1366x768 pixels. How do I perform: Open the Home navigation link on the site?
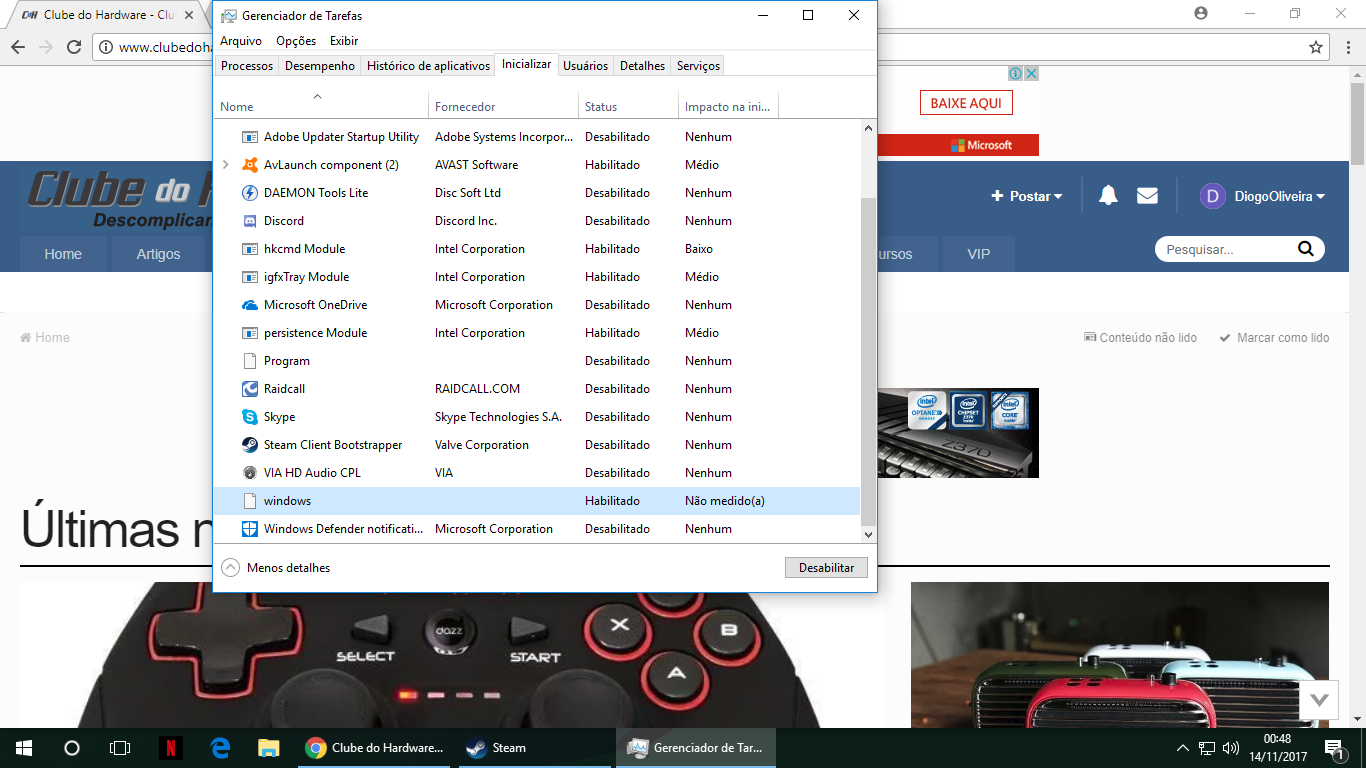click(63, 254)
